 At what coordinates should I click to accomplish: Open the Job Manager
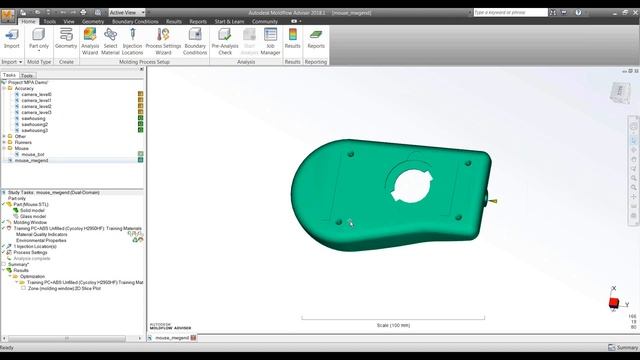coord(270,41)
